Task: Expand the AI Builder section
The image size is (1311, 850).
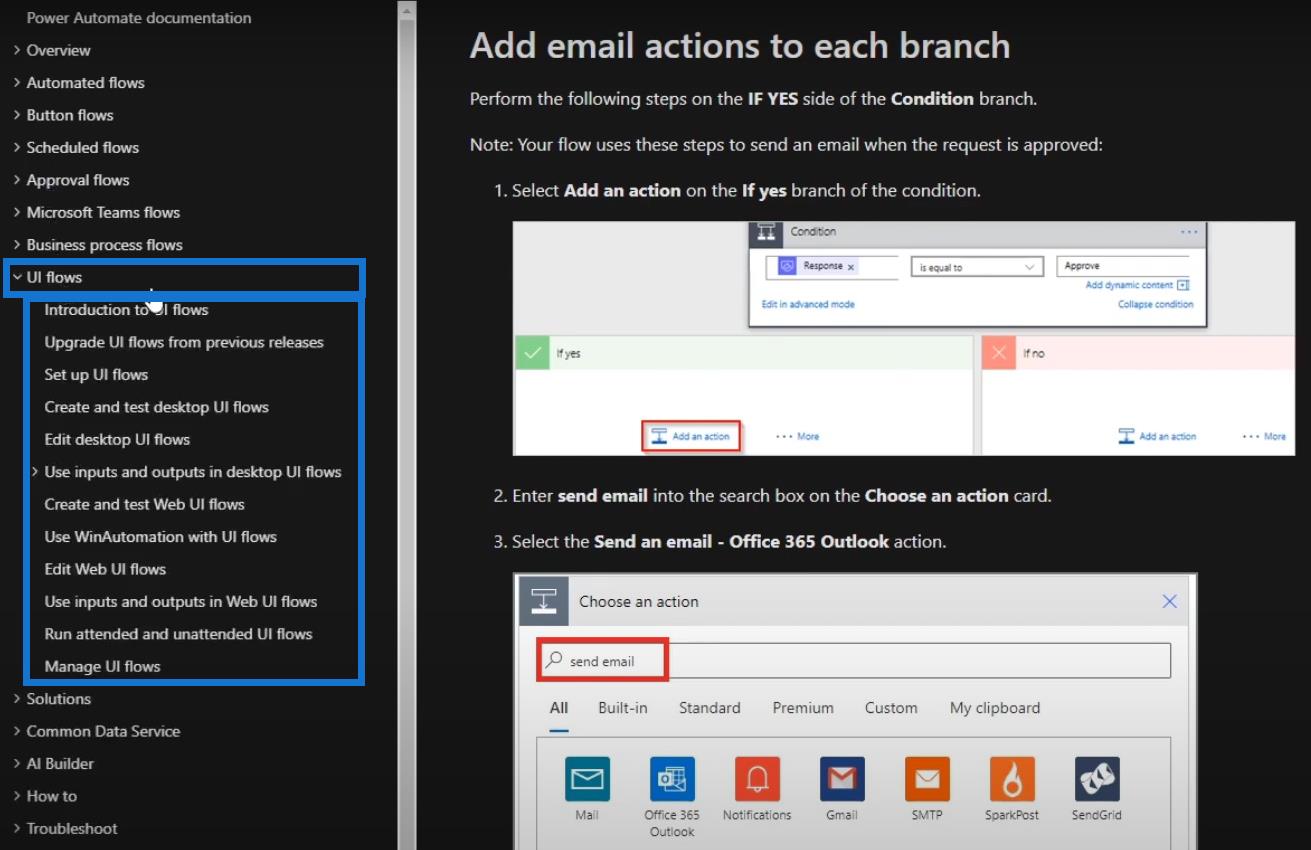Action: point(17,763)
